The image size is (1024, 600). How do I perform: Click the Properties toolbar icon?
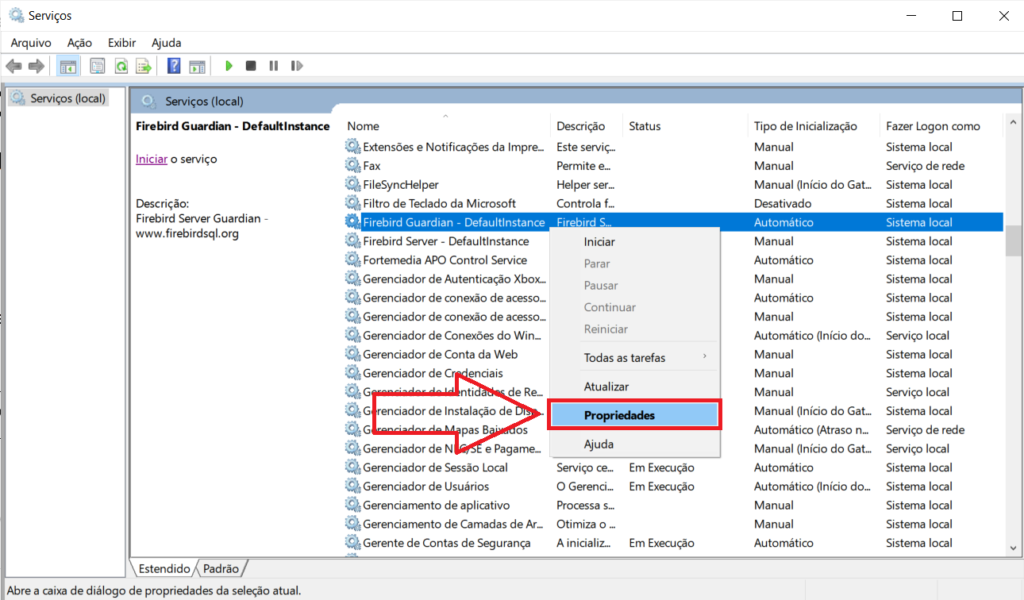pos(97,66)
